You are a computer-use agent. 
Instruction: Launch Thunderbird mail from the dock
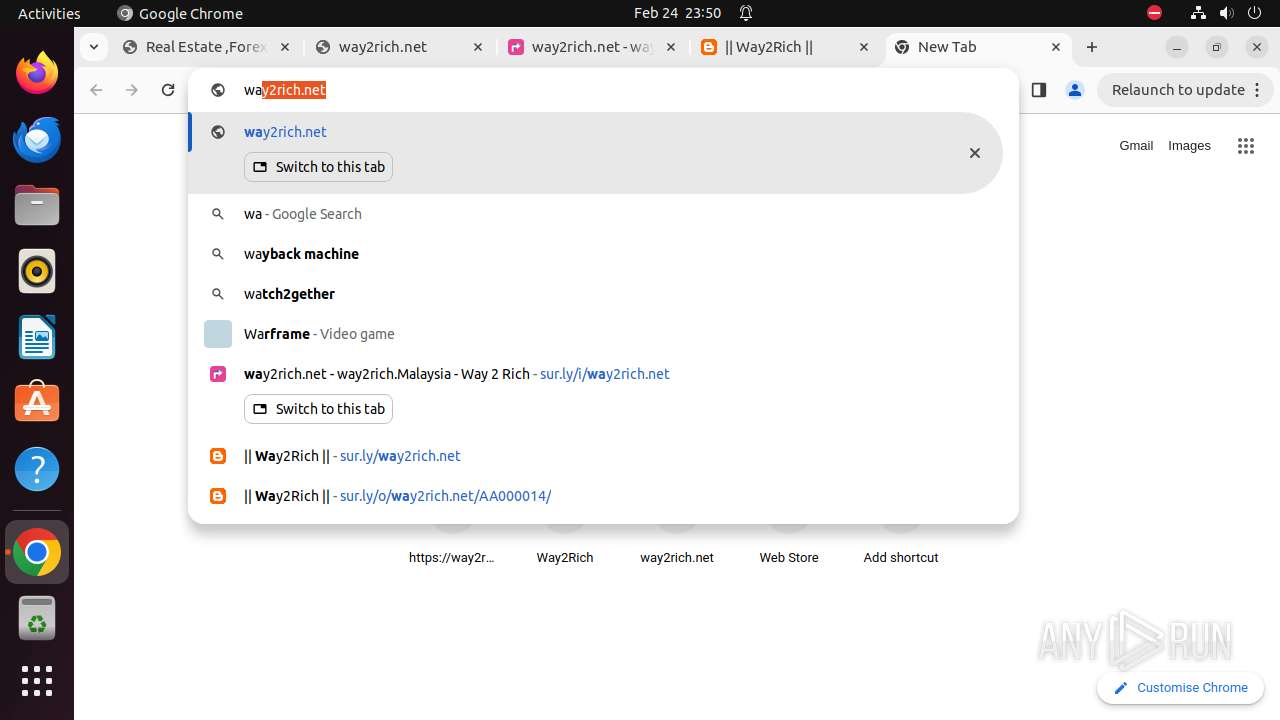37,140
